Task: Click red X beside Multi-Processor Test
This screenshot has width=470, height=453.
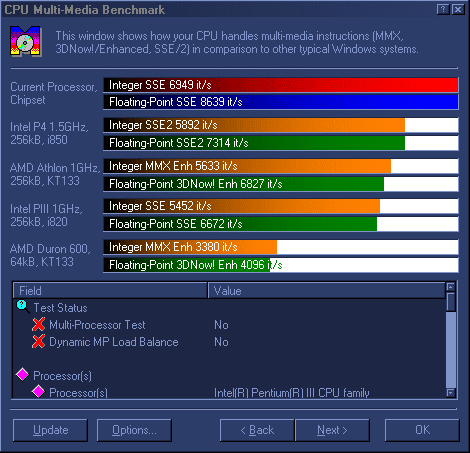Action: [x=39, y=324]
